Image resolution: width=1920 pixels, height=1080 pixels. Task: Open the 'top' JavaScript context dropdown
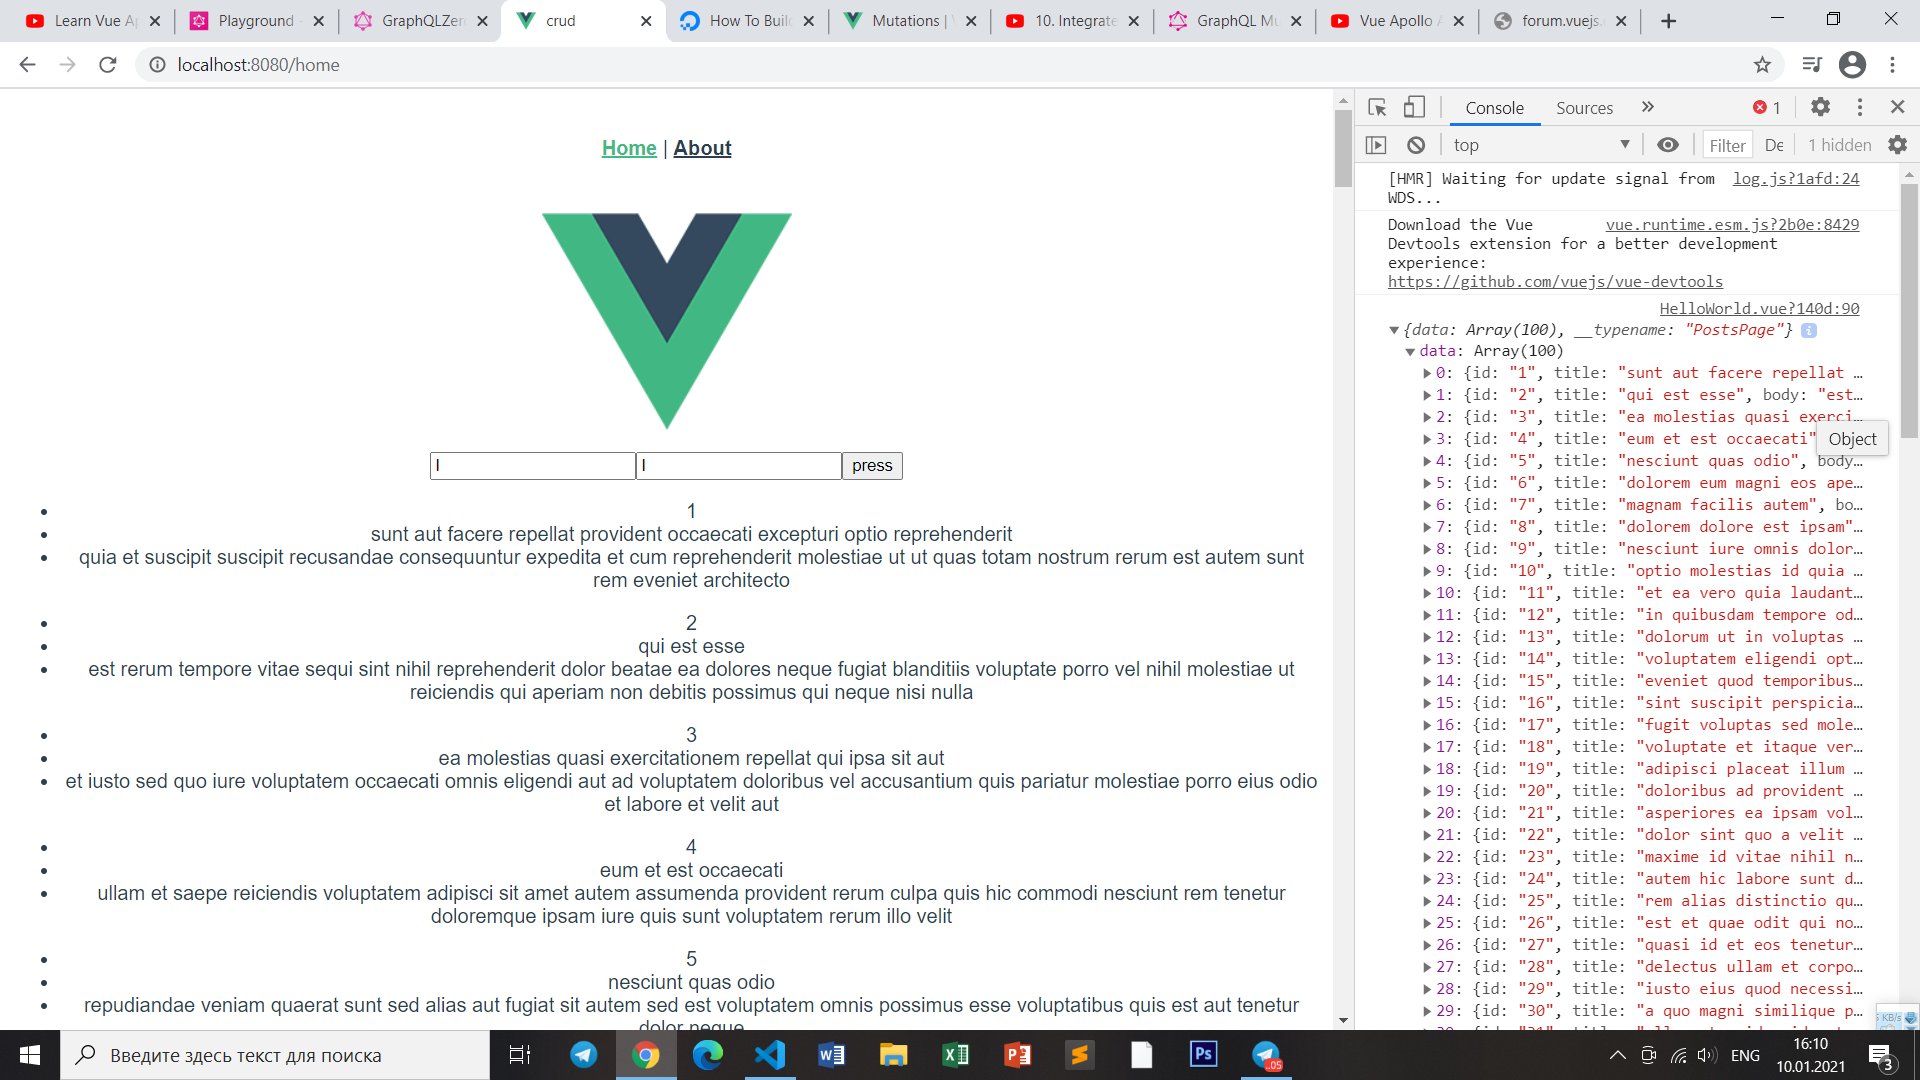[1542, 145]
